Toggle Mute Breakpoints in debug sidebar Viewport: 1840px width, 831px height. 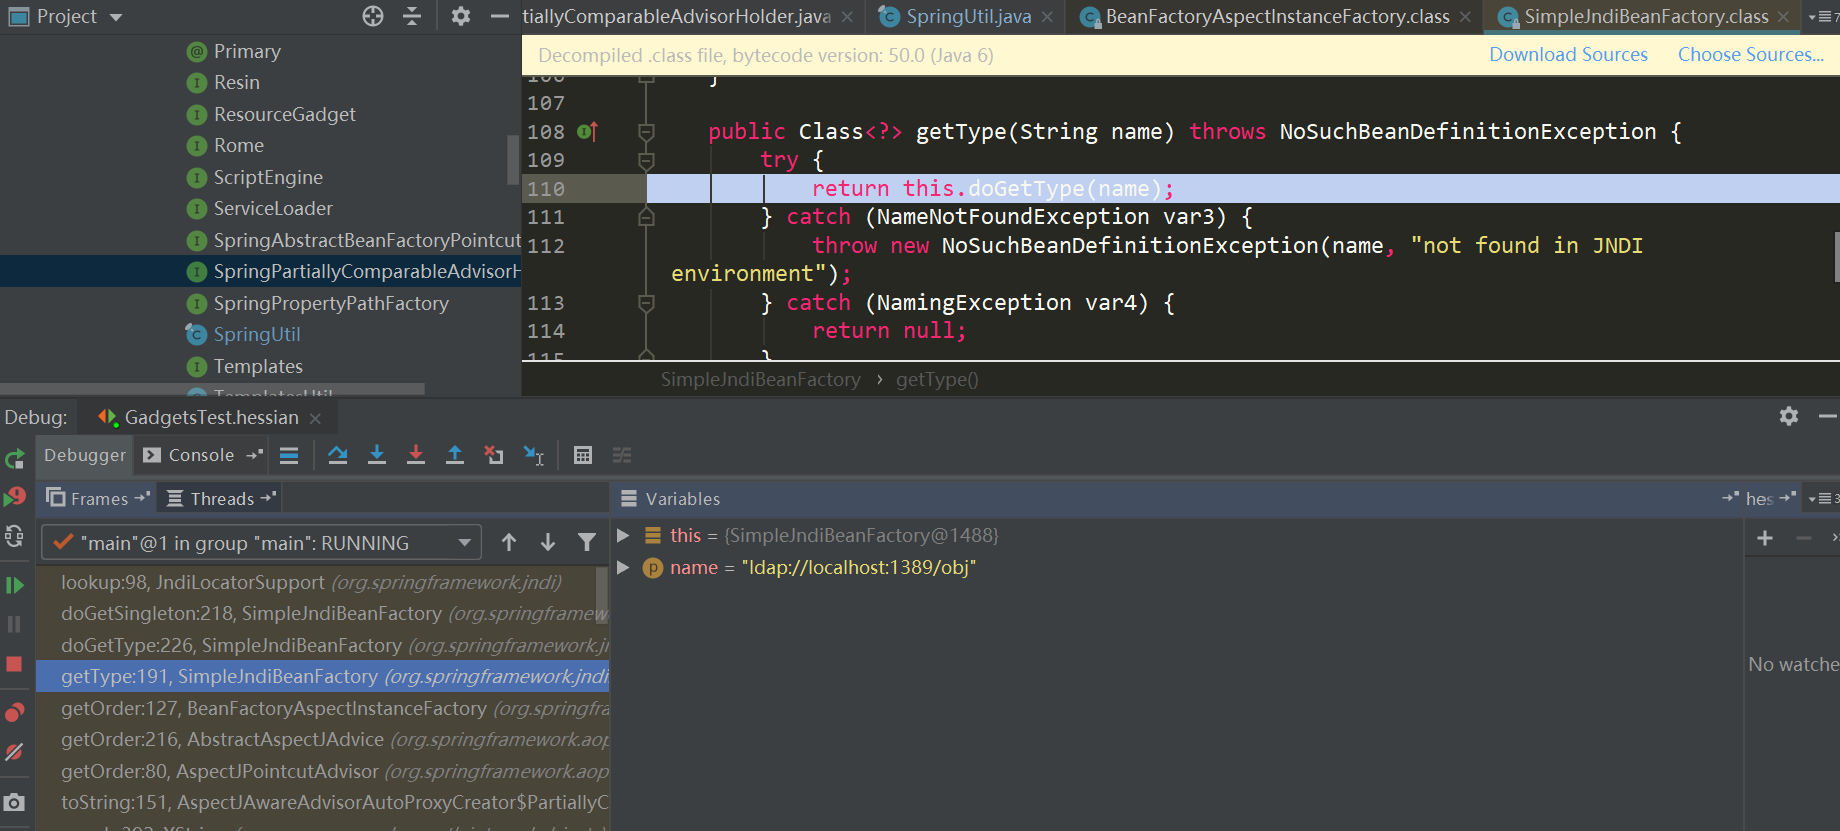(x=14, y=752)
